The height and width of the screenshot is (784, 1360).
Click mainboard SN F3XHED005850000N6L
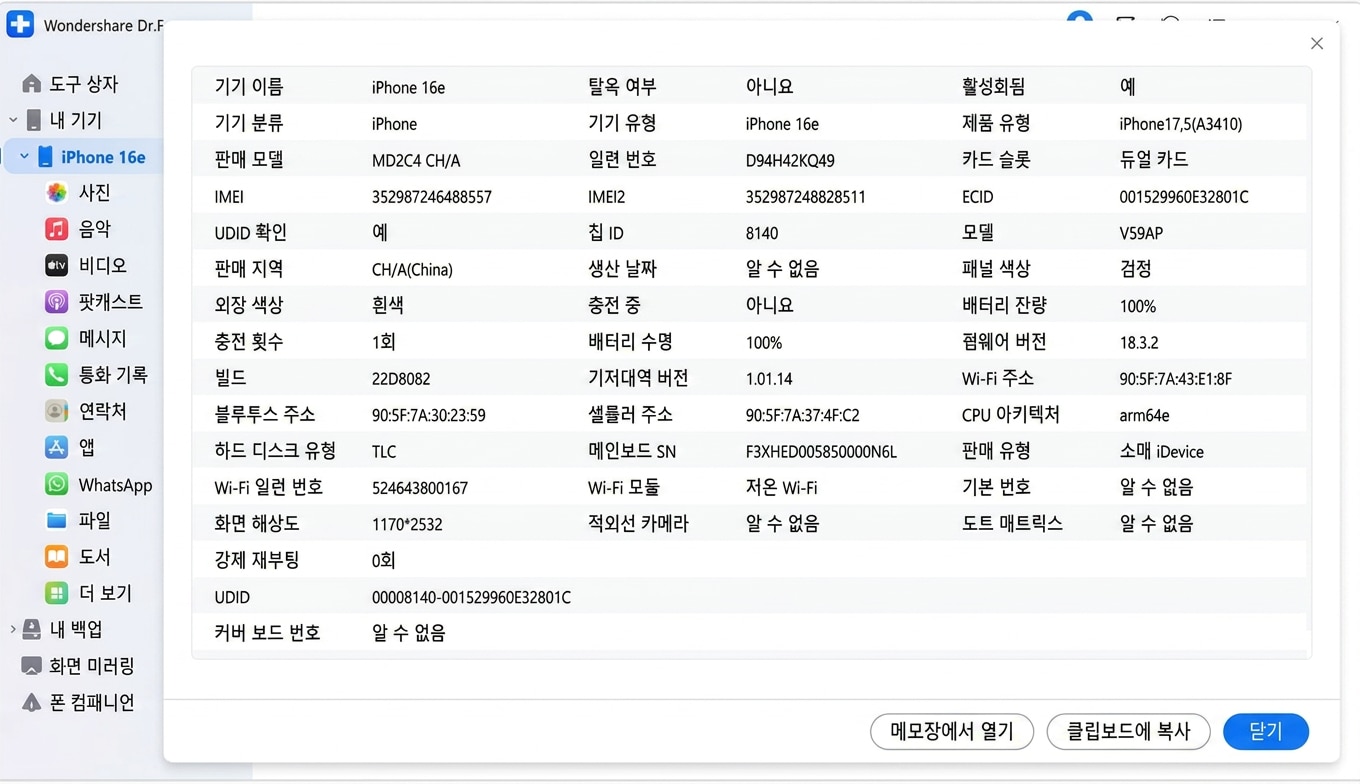pyautogui.click(x=821, y=452)
